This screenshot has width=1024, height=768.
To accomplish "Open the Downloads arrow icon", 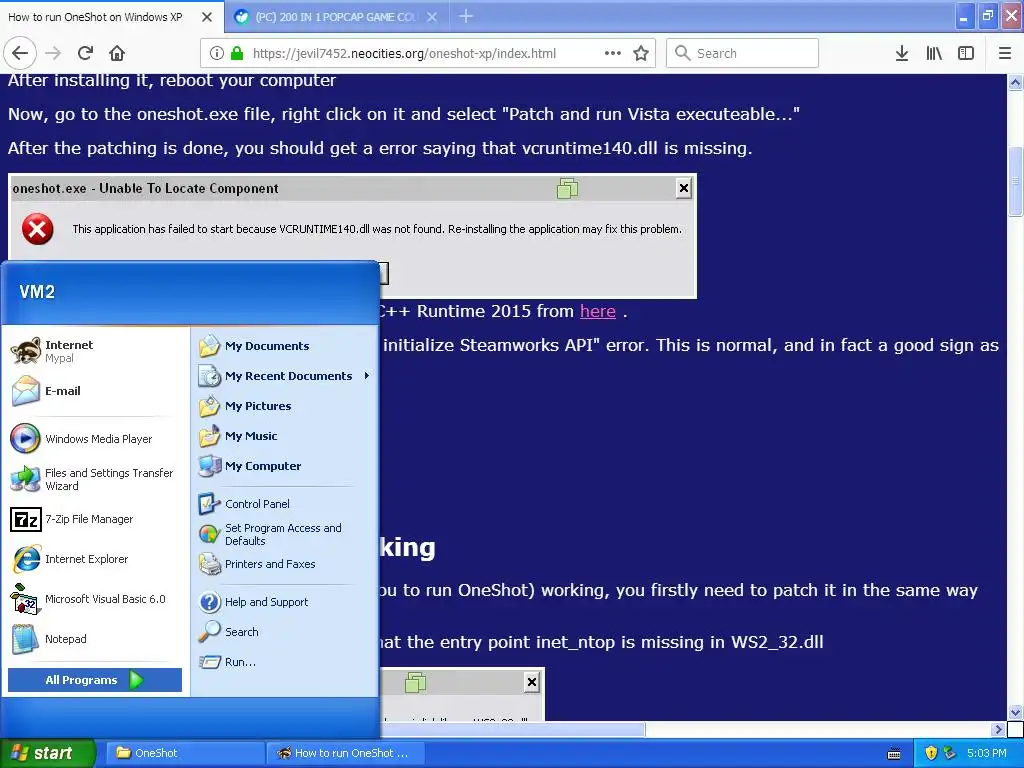I will (902, 53).
